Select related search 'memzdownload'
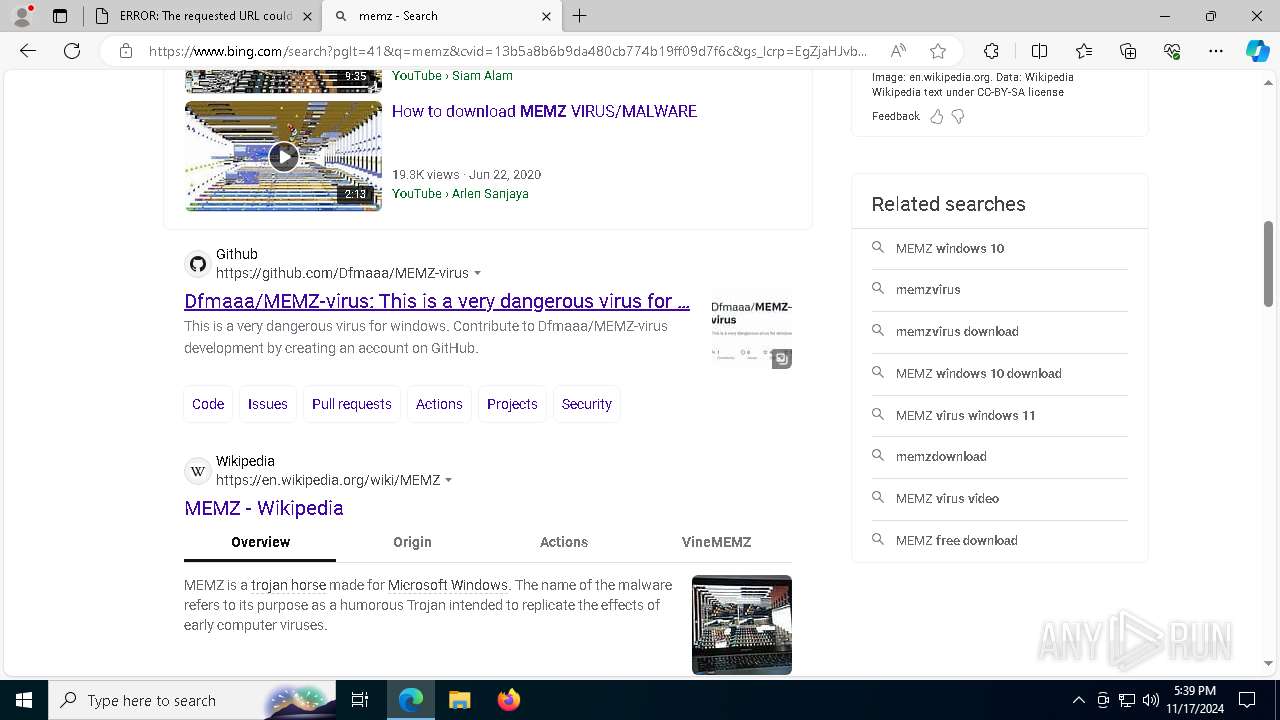1280x720 pixels. tap(1000, 457)
